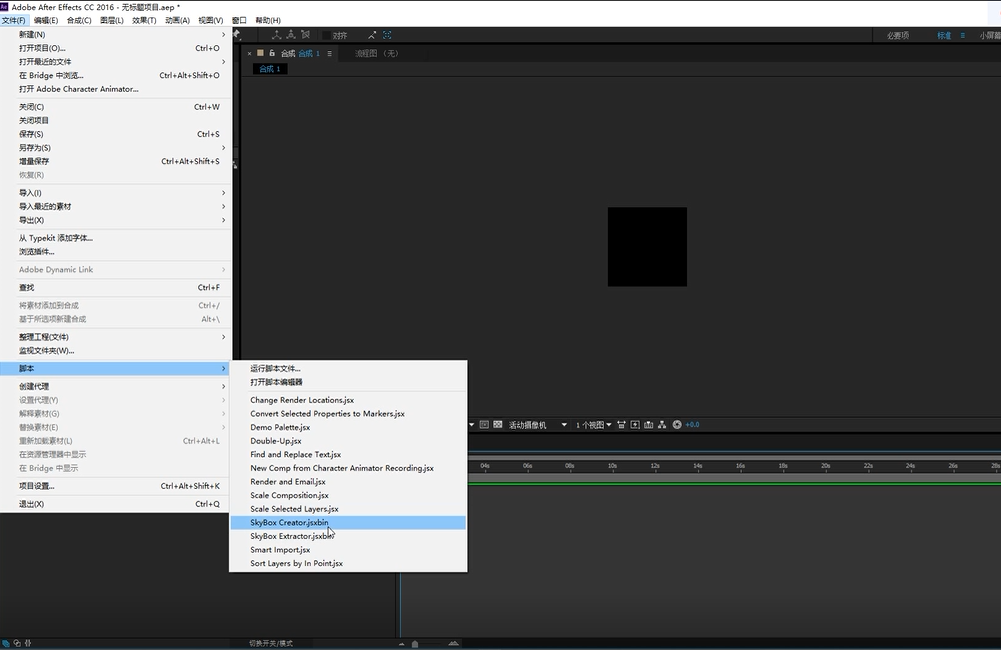1001x650 pixels.
Task: Open the 文件(F) menu
Action: [13, 20]
